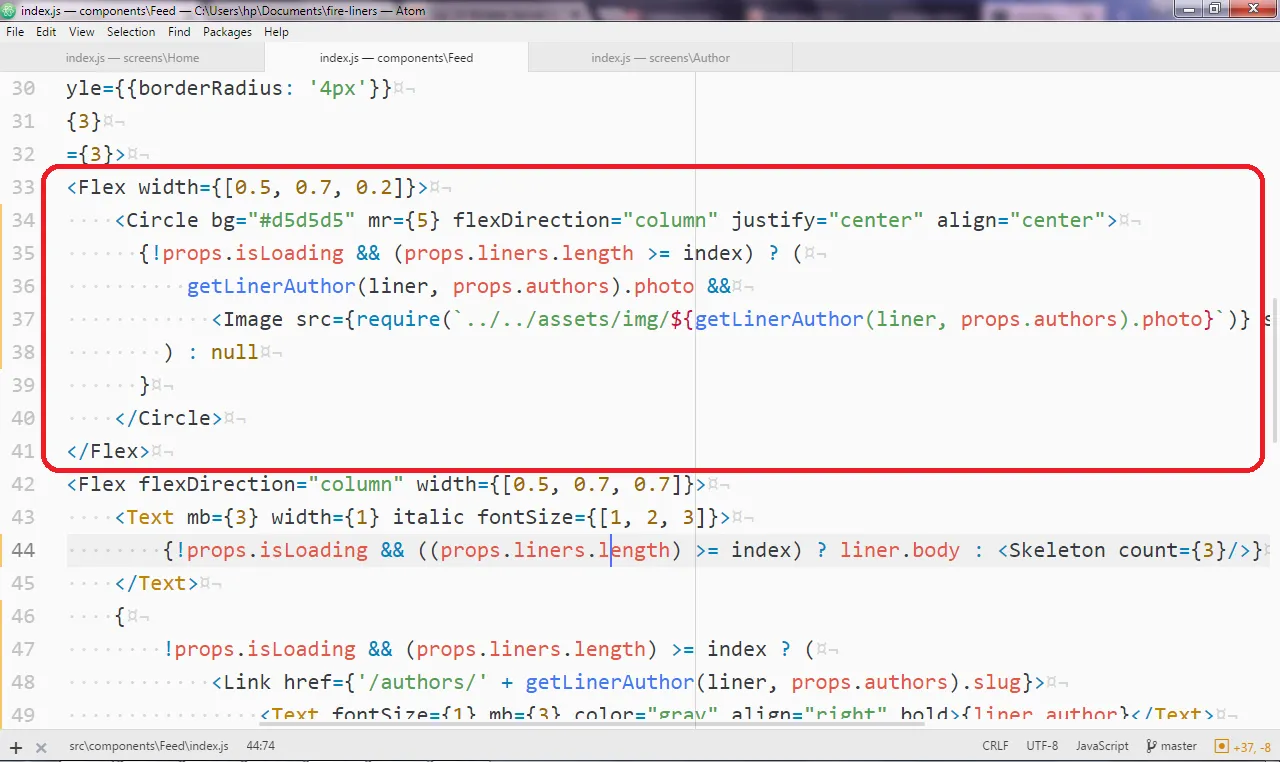Open the File menu
This screenshot has width=1280, height=762.
tap(15, 32)
